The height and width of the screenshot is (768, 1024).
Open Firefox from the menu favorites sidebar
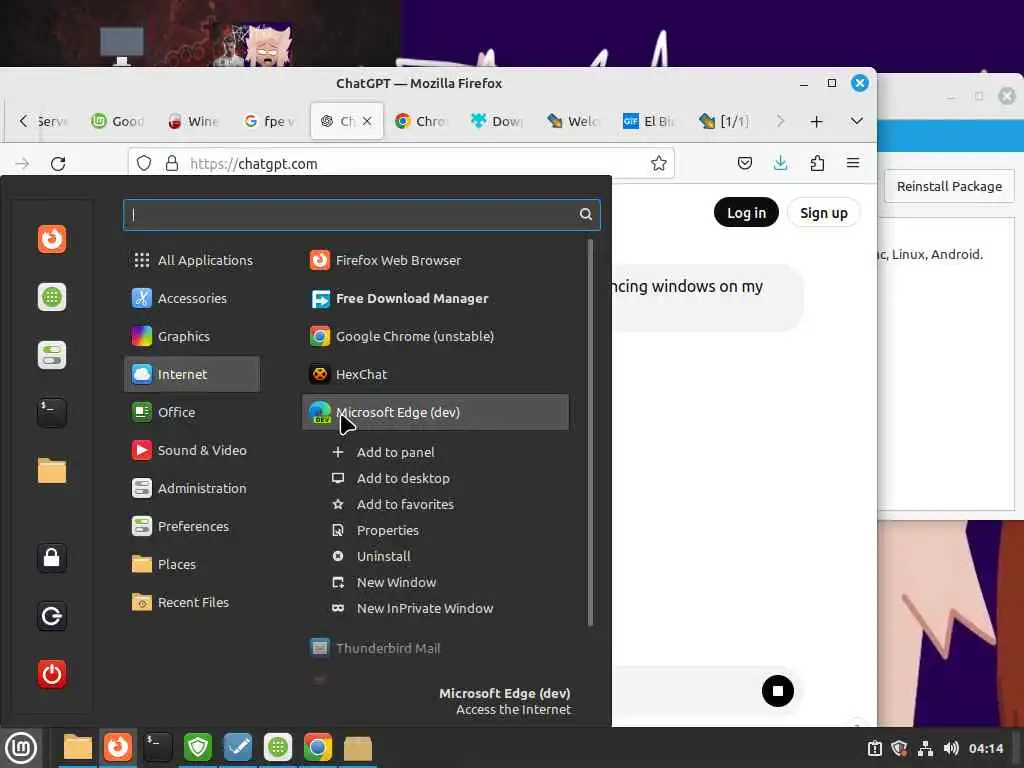point(52,239)
